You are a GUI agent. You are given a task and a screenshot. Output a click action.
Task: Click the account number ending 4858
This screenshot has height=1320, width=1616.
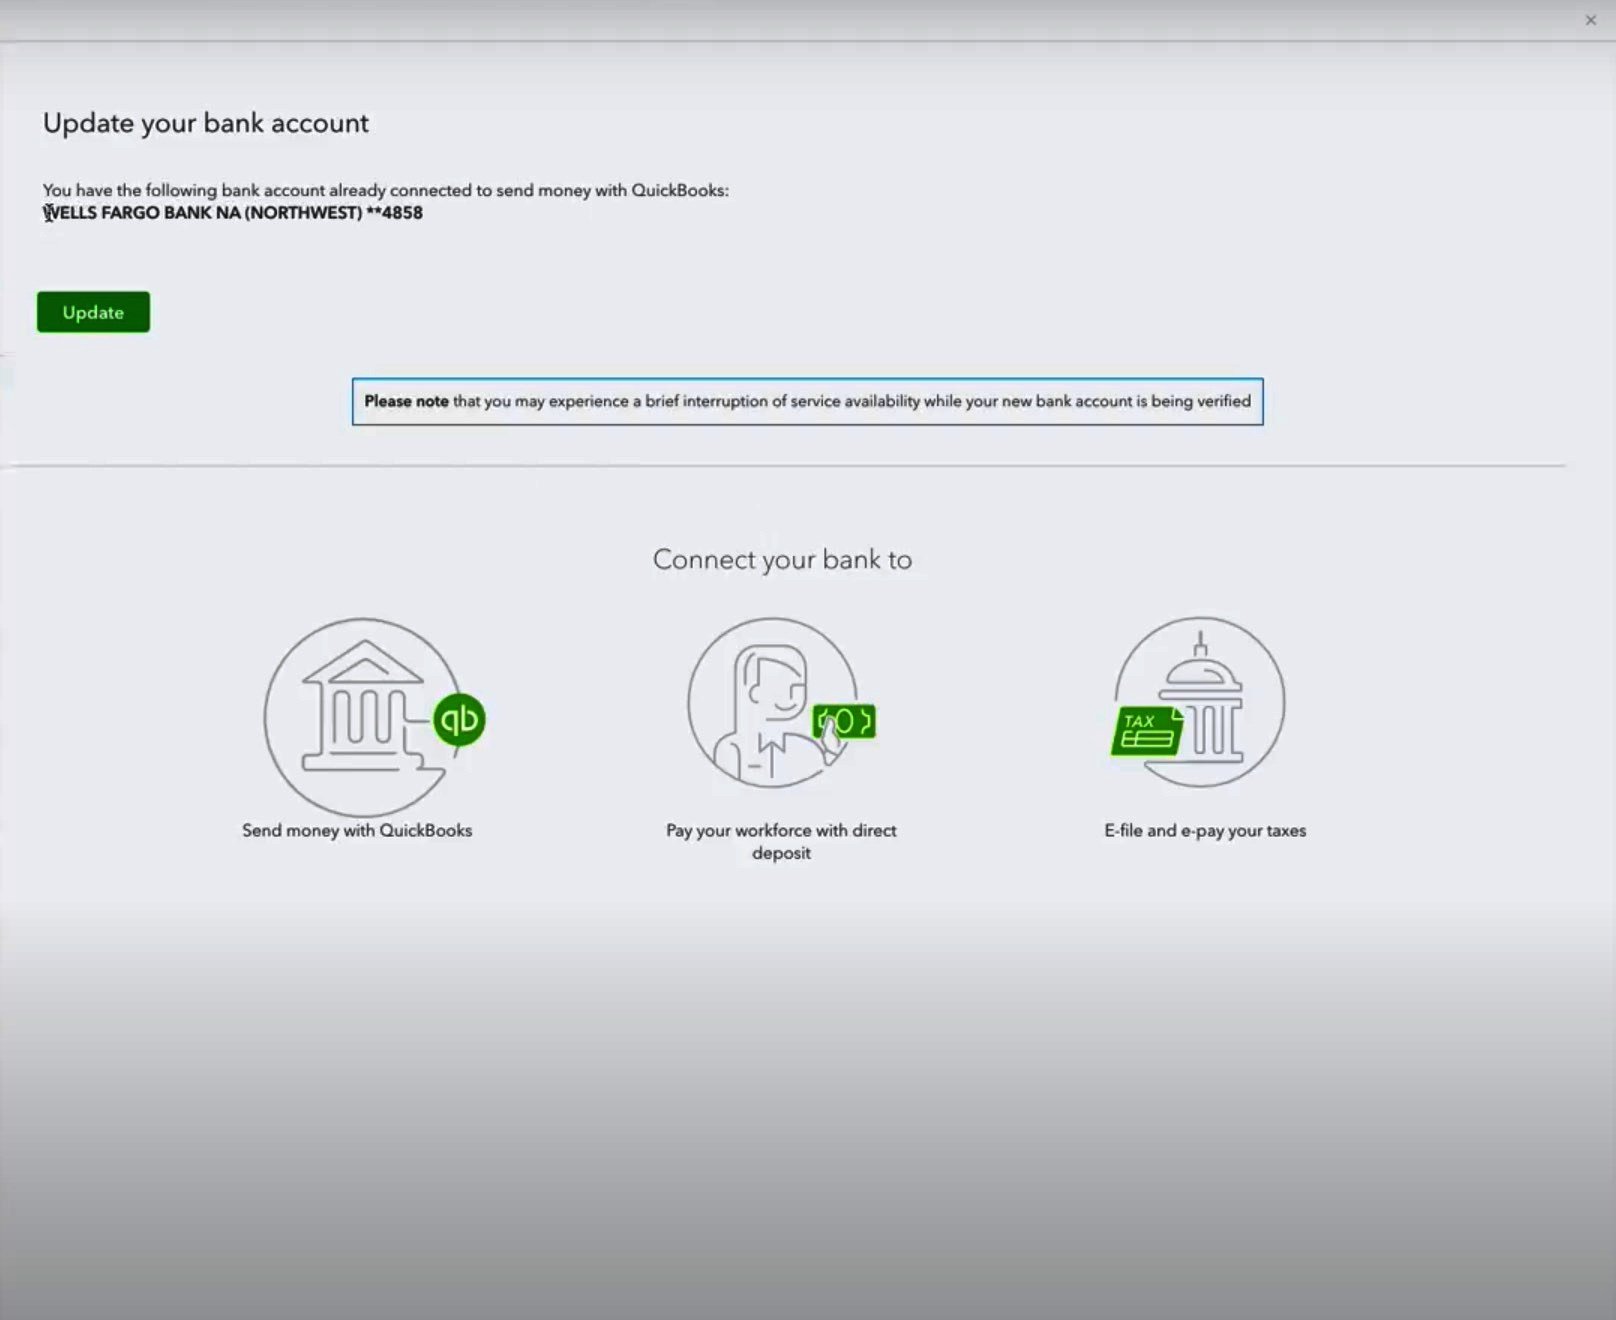coord(395,213)
